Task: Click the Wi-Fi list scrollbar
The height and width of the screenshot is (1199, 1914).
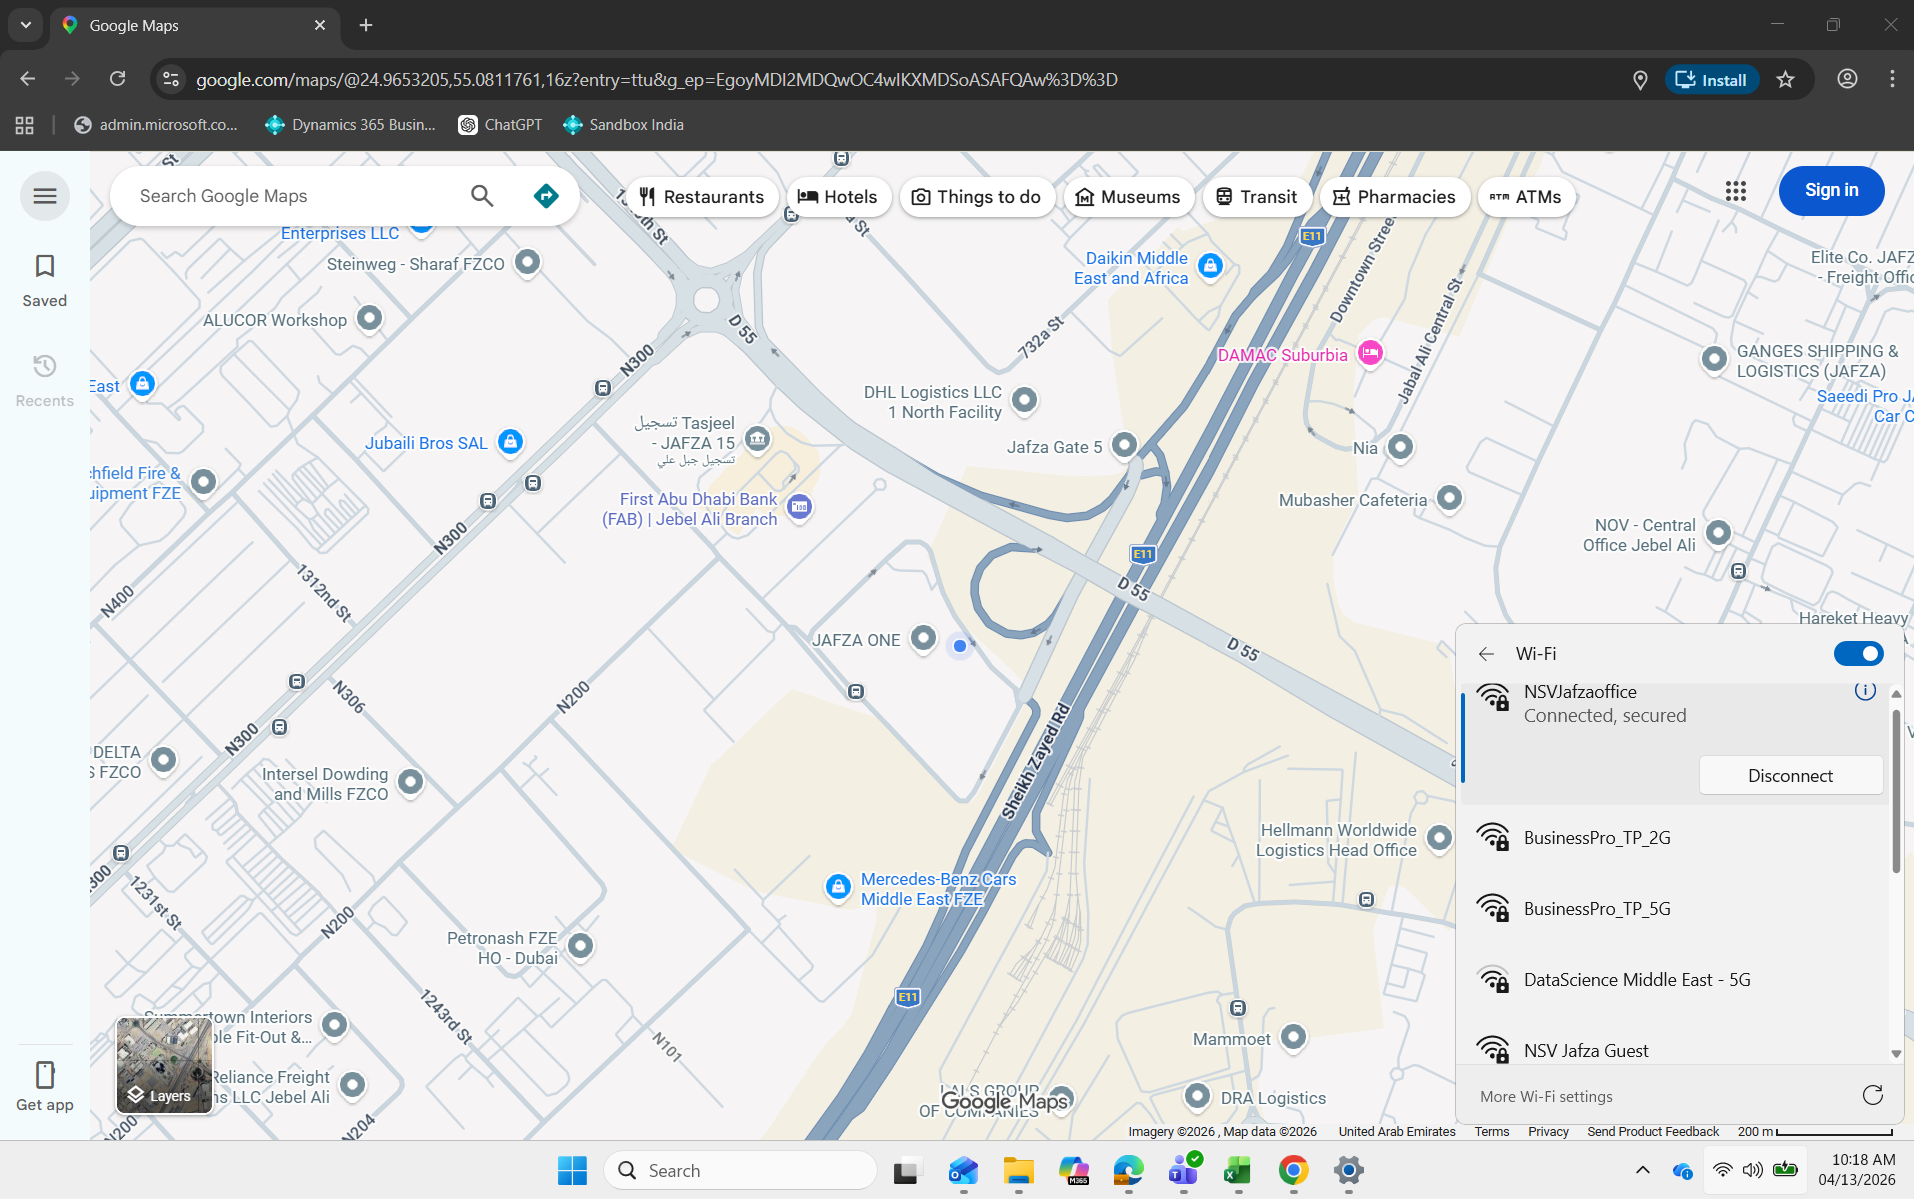Action: tap(1896, 790)
